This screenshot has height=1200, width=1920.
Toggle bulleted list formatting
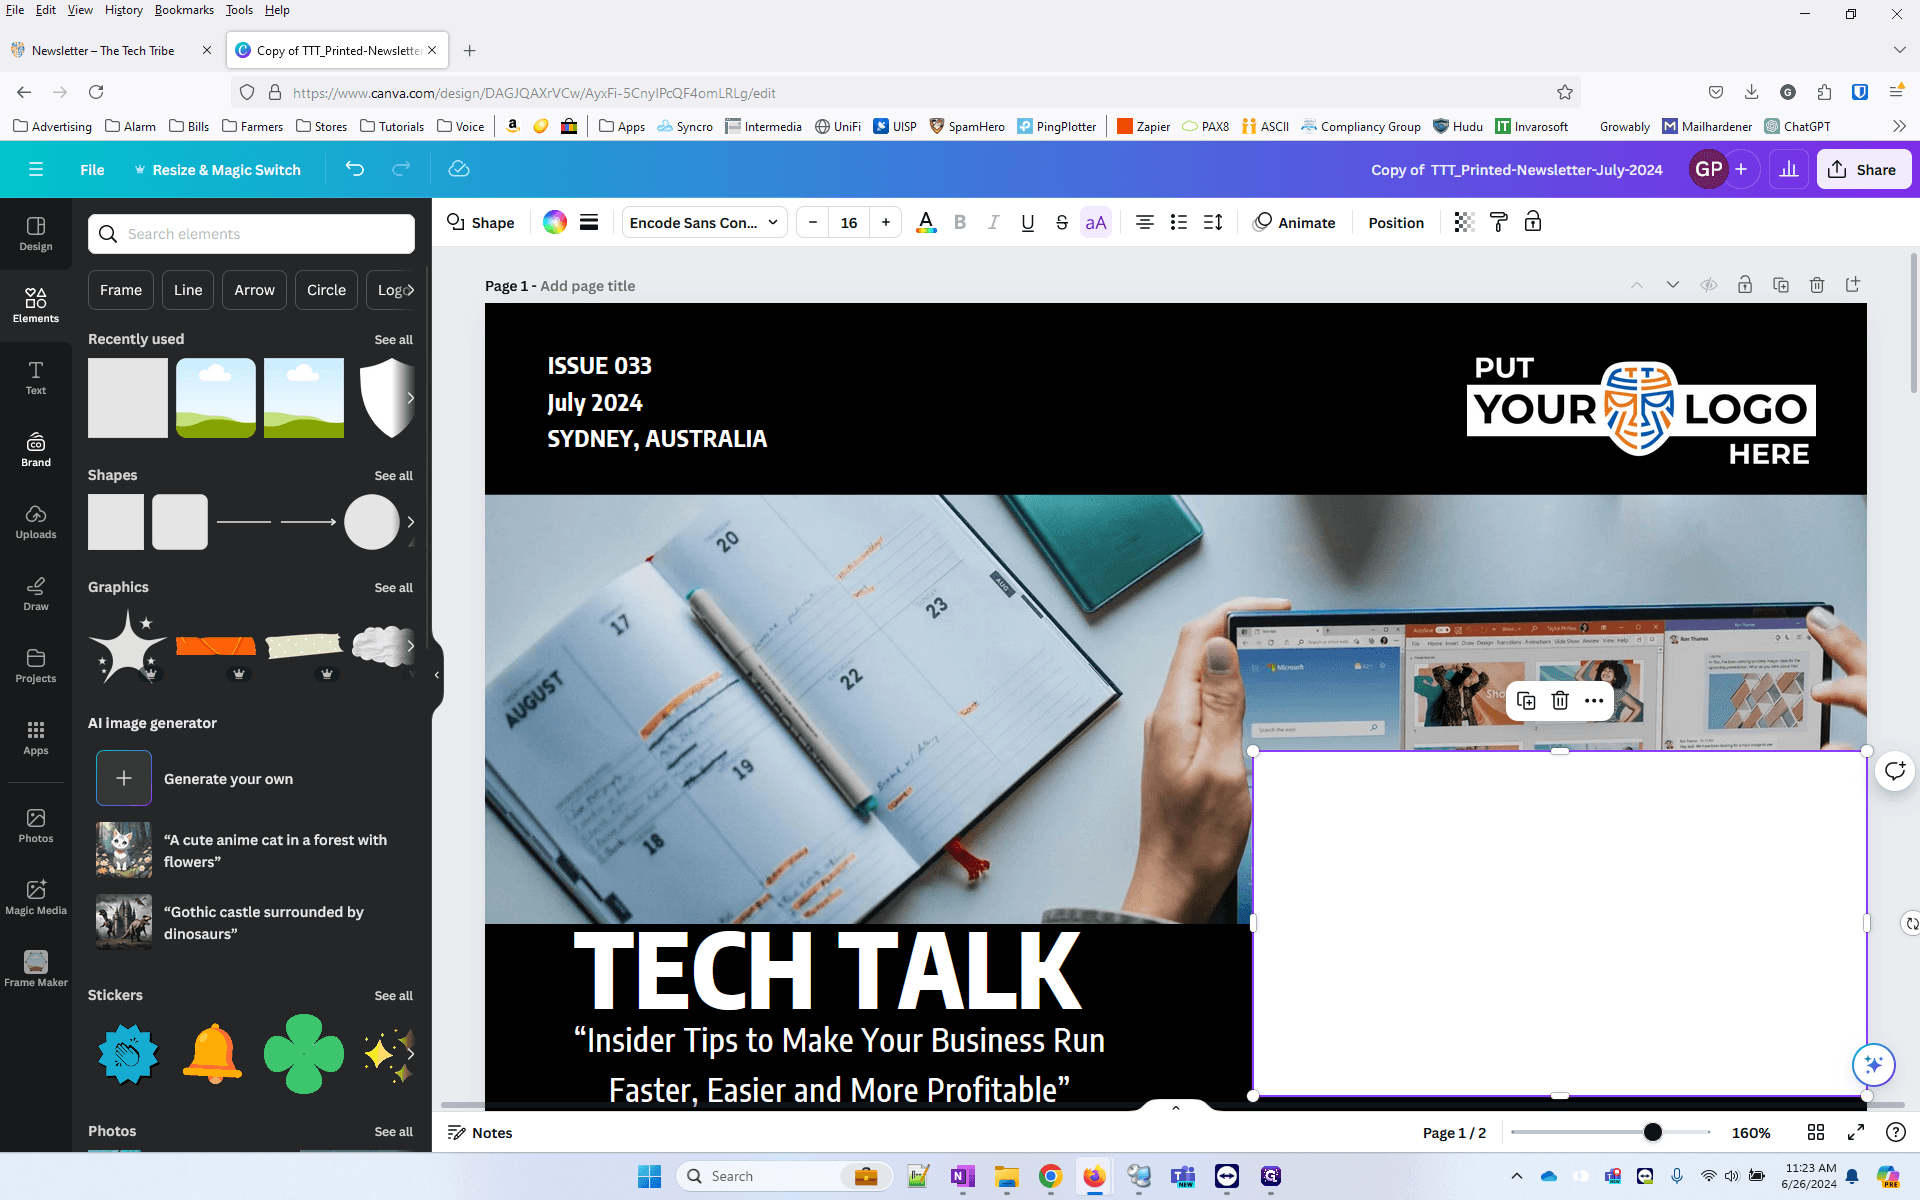(1179, 223)
